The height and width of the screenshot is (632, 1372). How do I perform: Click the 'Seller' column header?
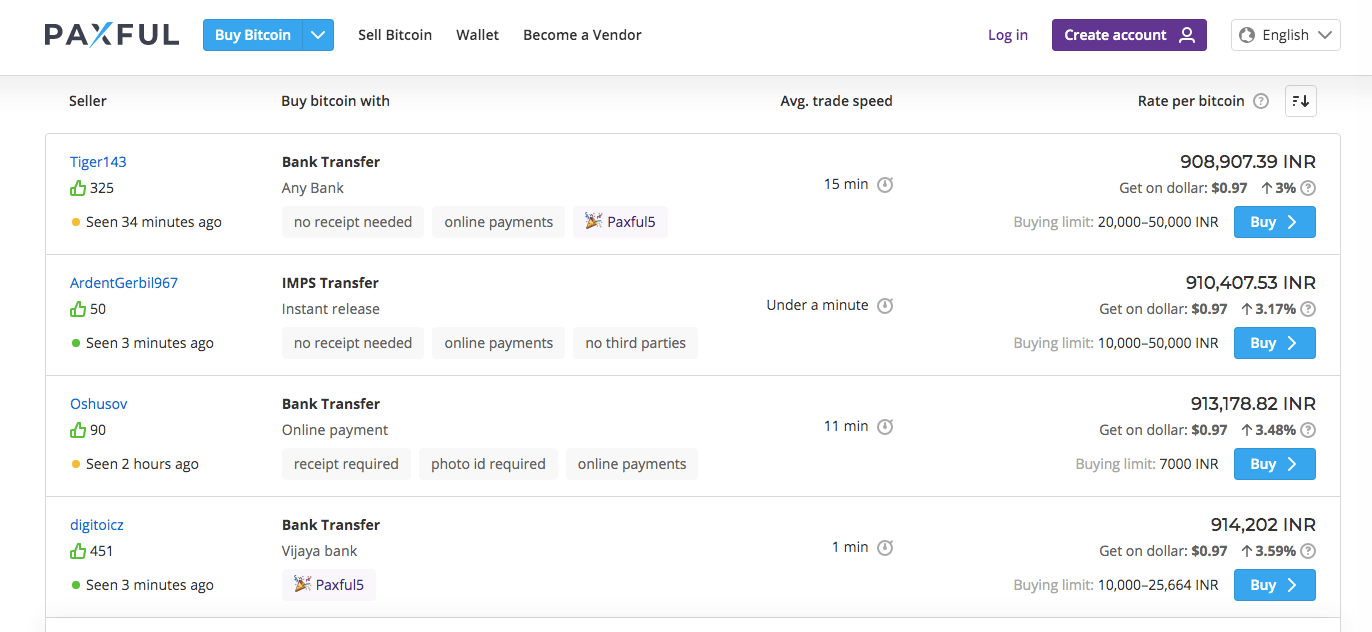[x=88, y=101]
